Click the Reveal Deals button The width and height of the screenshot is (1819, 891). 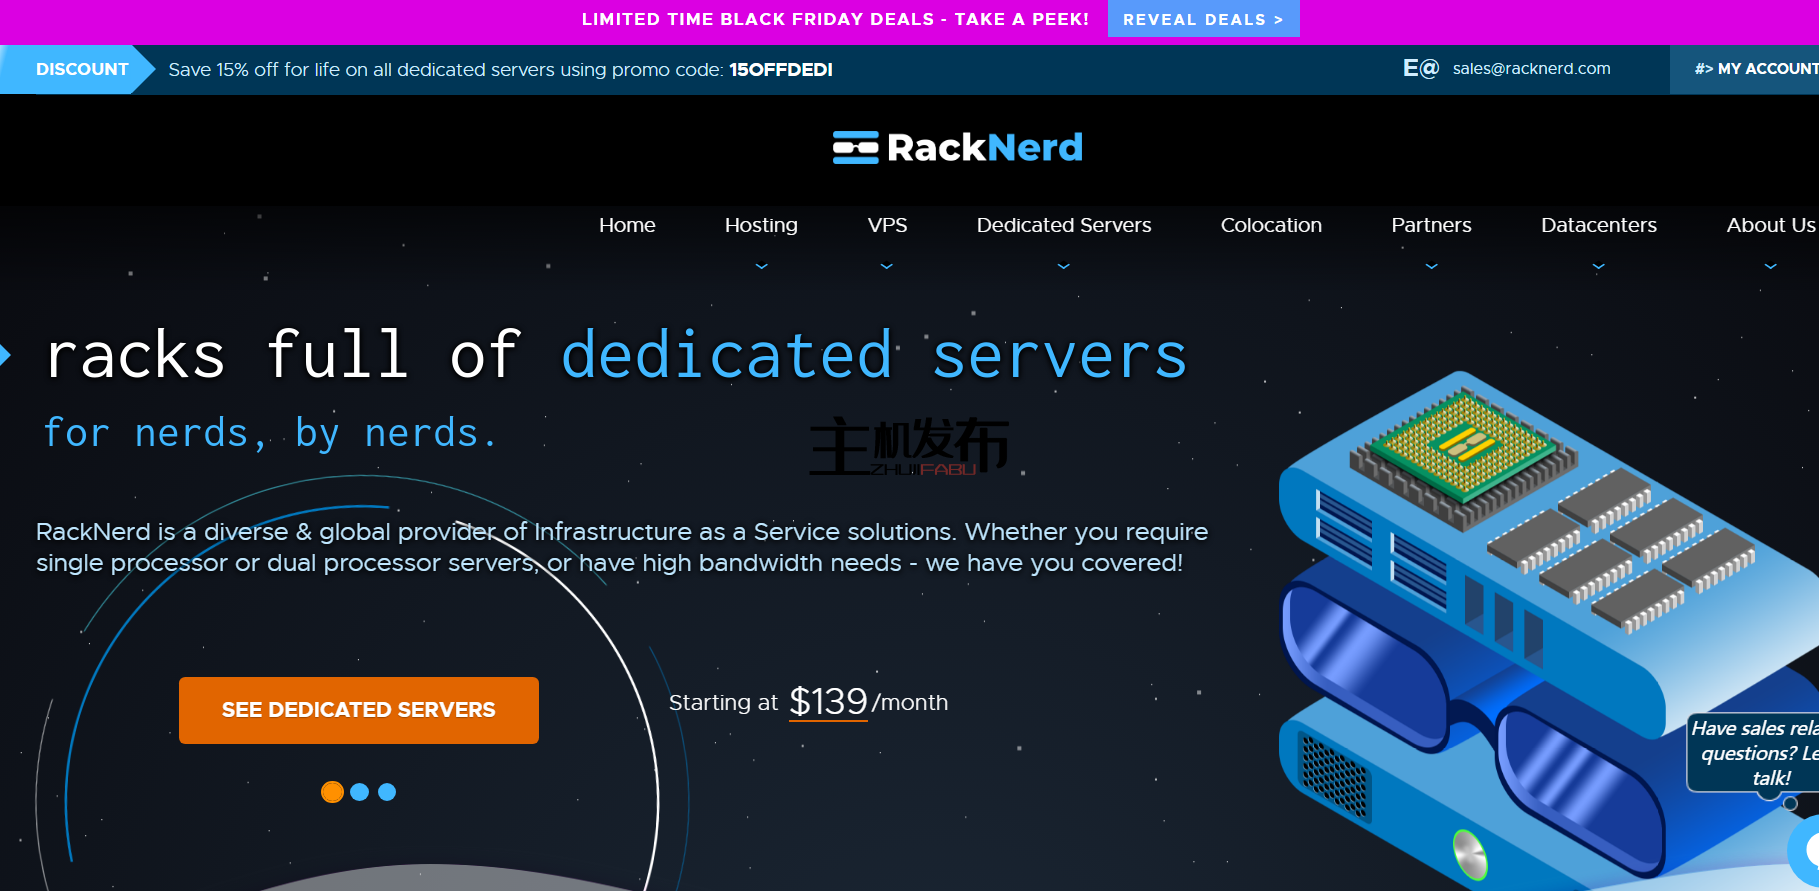click(1203, 19)
